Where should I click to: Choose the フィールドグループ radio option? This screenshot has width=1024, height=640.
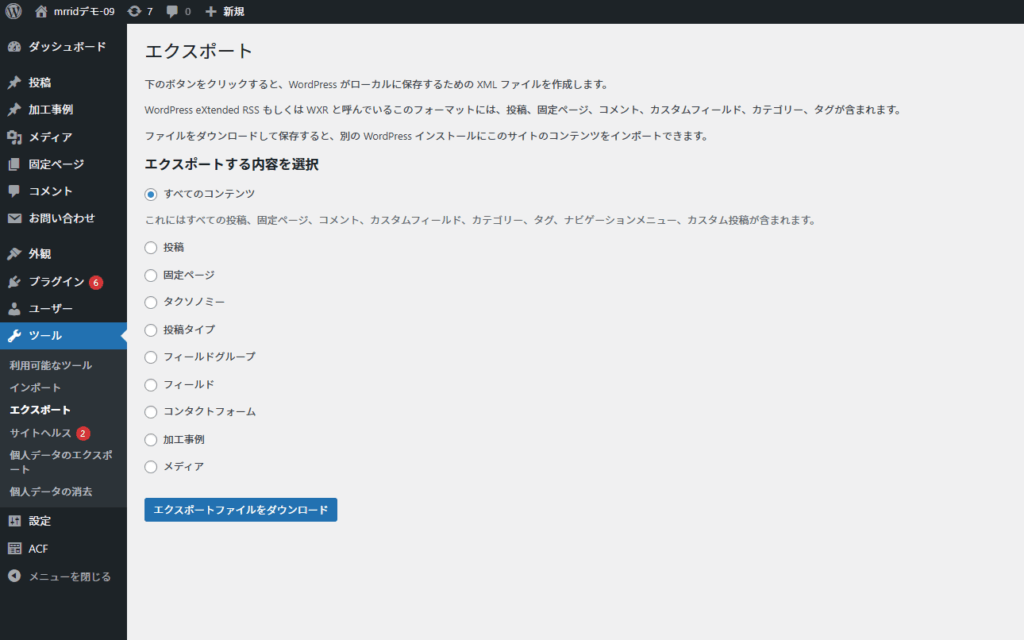(151, 357)
